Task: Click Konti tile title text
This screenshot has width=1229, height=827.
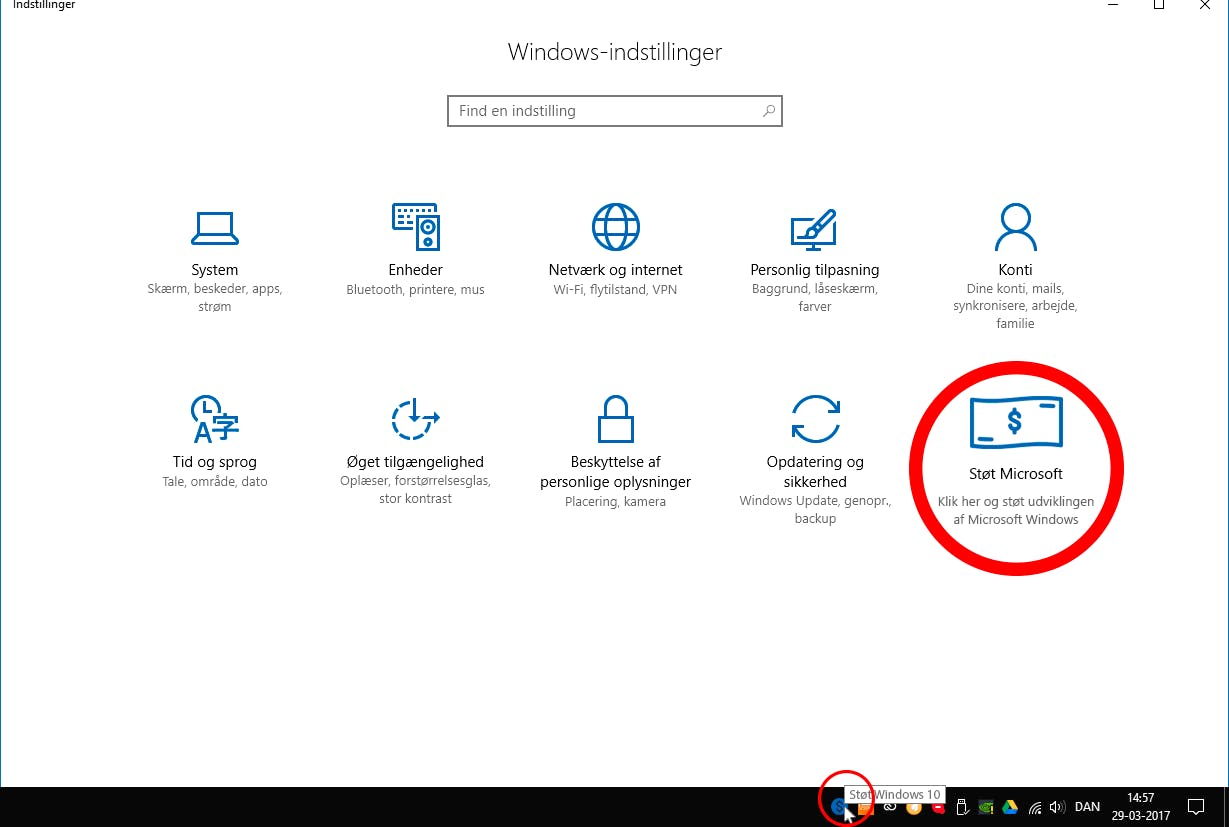Action: pyautogui.click(x=1015, y=270)
